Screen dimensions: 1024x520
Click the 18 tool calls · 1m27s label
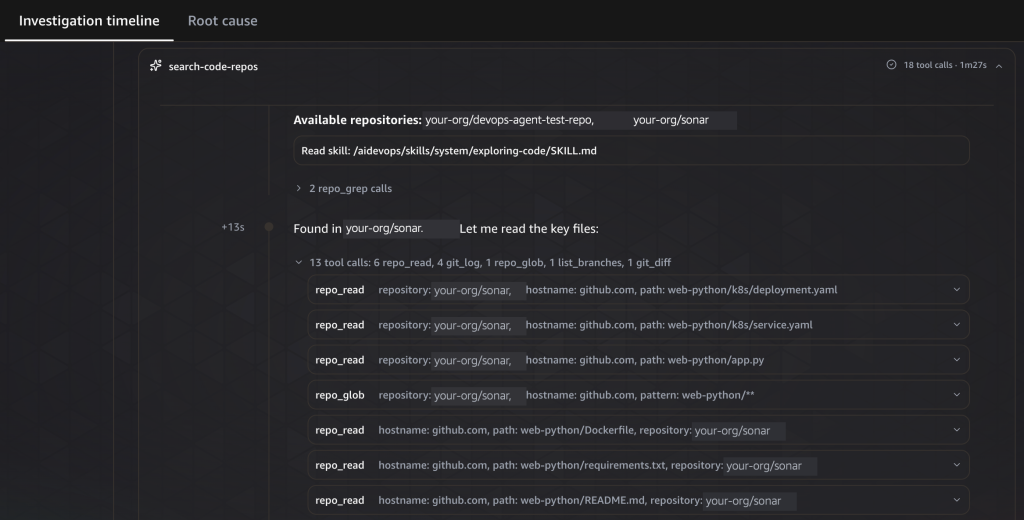pos(945,65)
